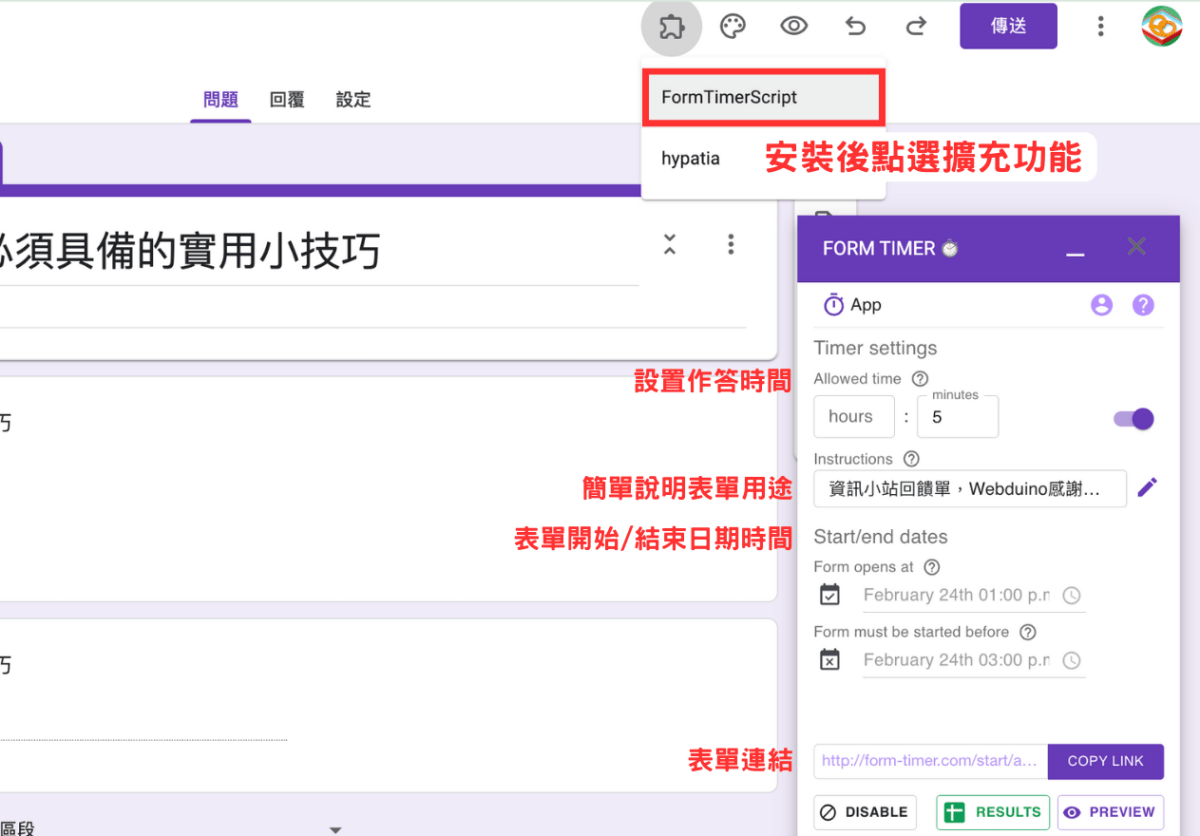The image size is (1200, 836).
Task: Open the Form Timer help question icon
Action: click(1143, 305)
